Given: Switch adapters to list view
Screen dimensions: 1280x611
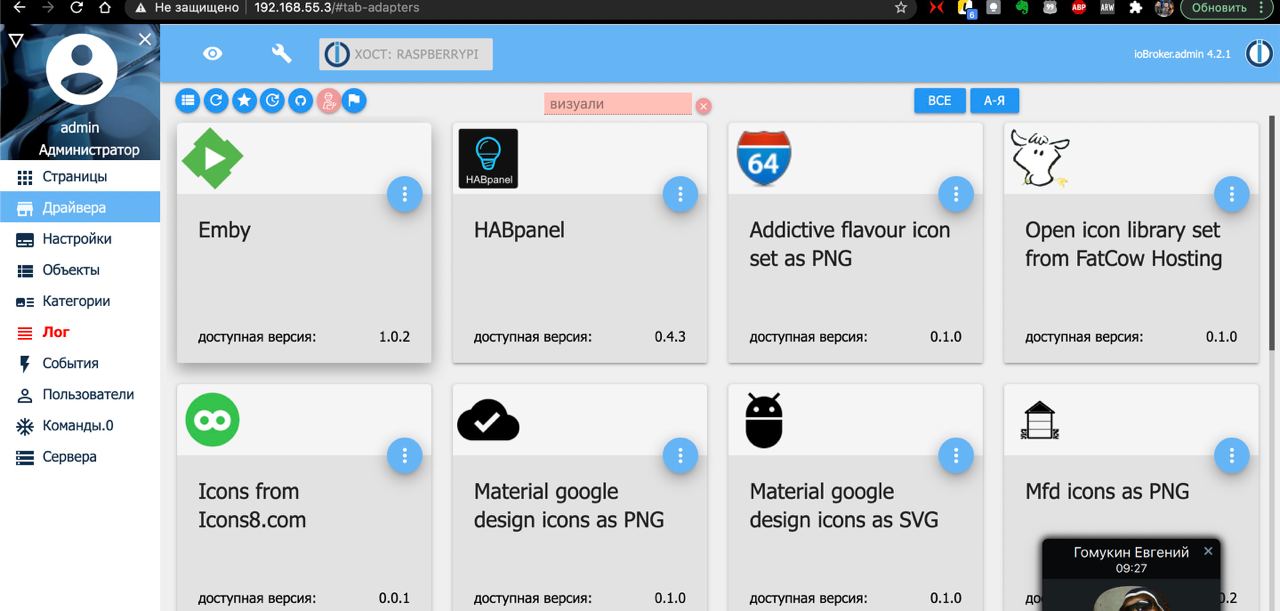Looking at the screenshot, I should point(188,100).
